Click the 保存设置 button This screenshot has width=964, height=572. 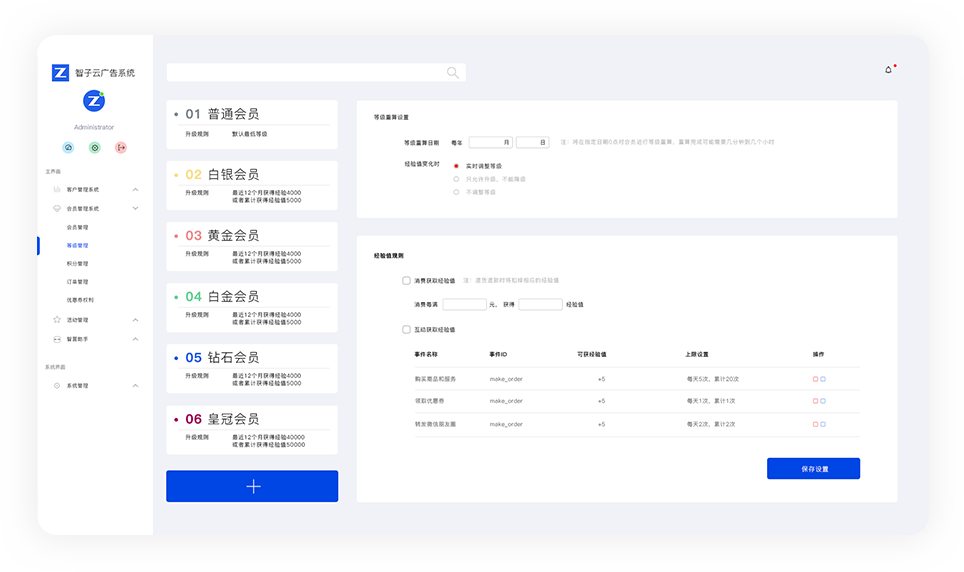tap(813, 469)
